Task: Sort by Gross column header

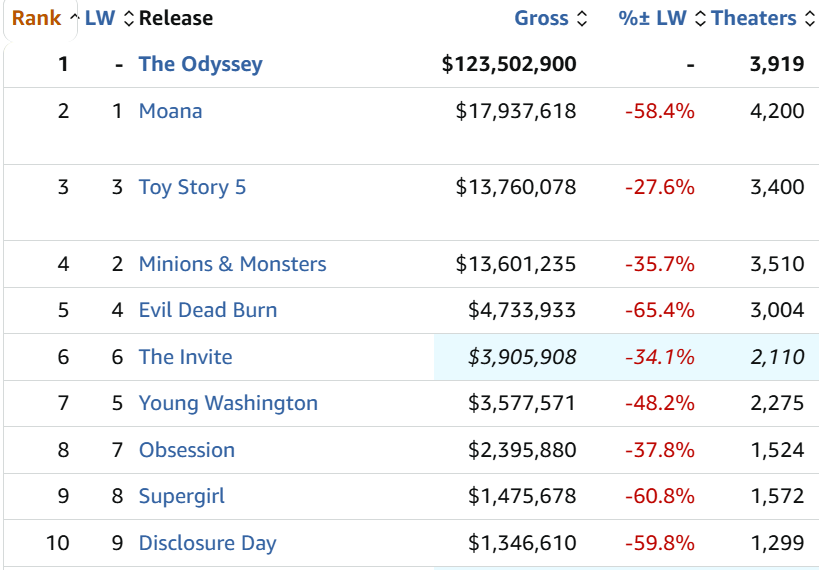Action: point(541,18)
